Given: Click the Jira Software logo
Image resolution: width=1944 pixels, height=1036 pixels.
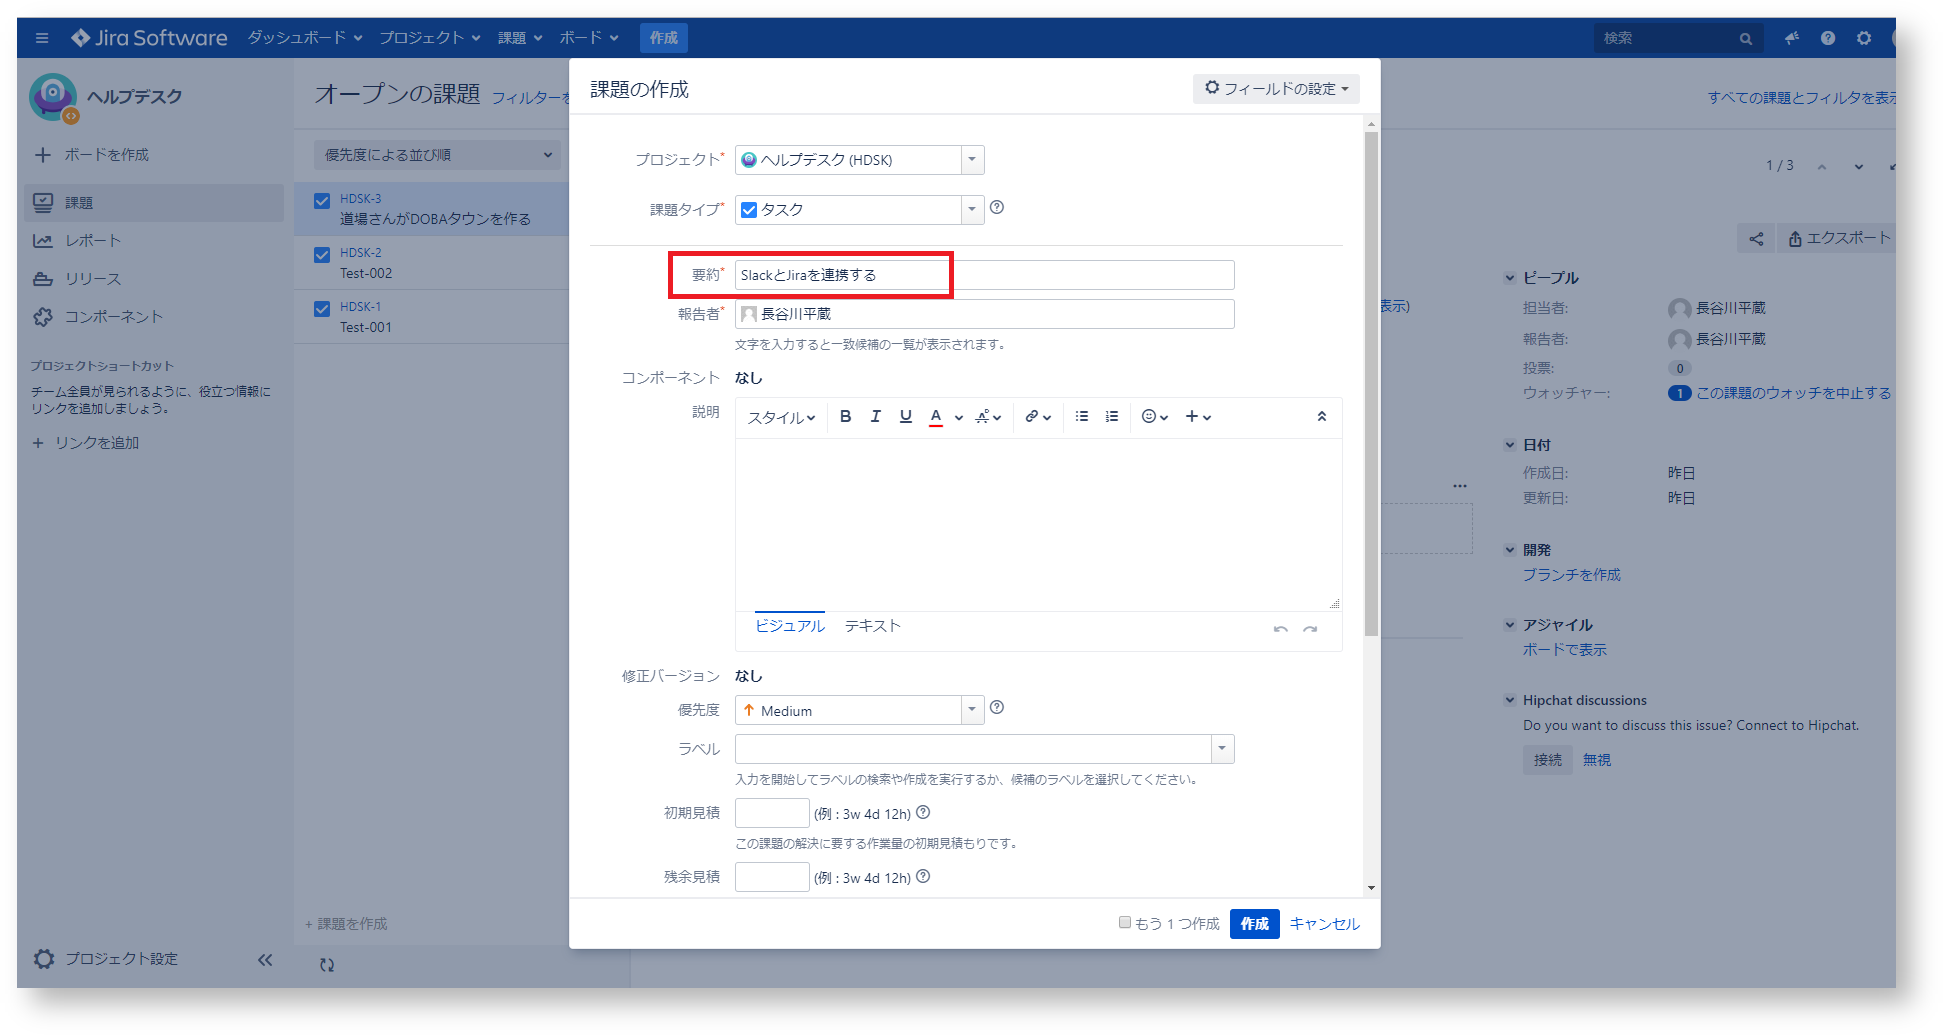Looking at the screenshot, I should (x=149, y=38).
